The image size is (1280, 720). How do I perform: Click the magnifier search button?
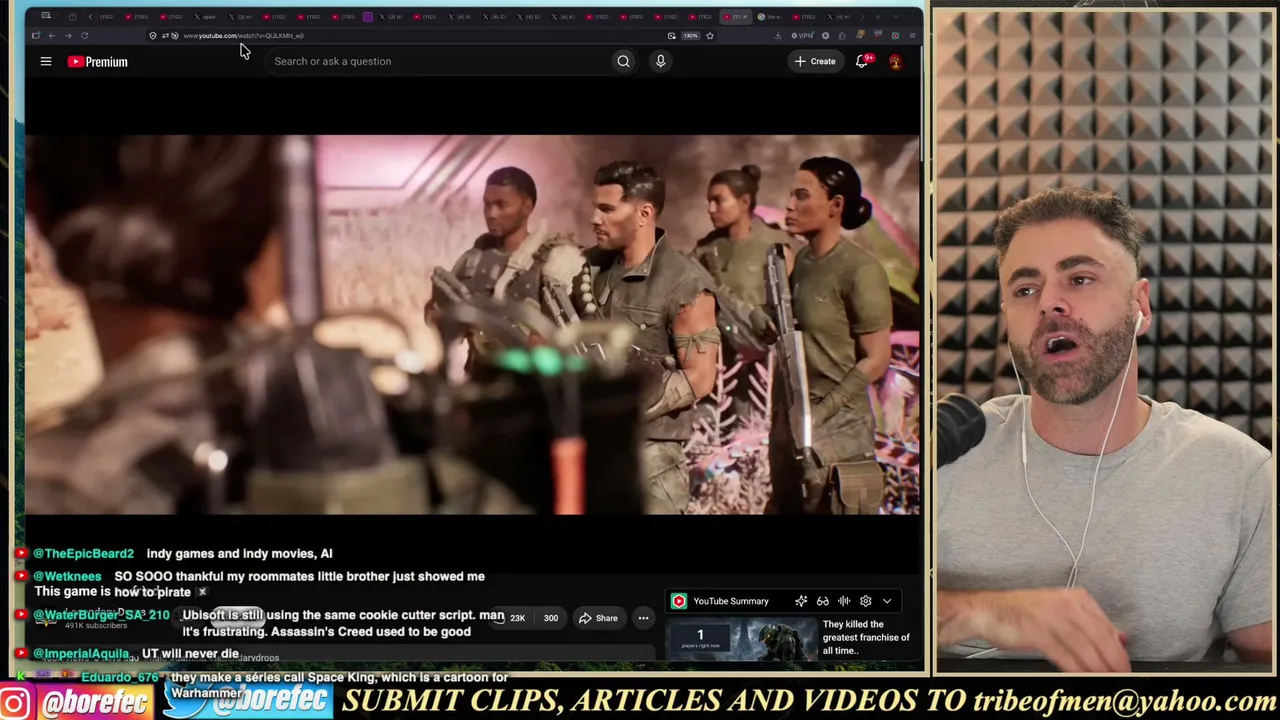pos(623,61)
